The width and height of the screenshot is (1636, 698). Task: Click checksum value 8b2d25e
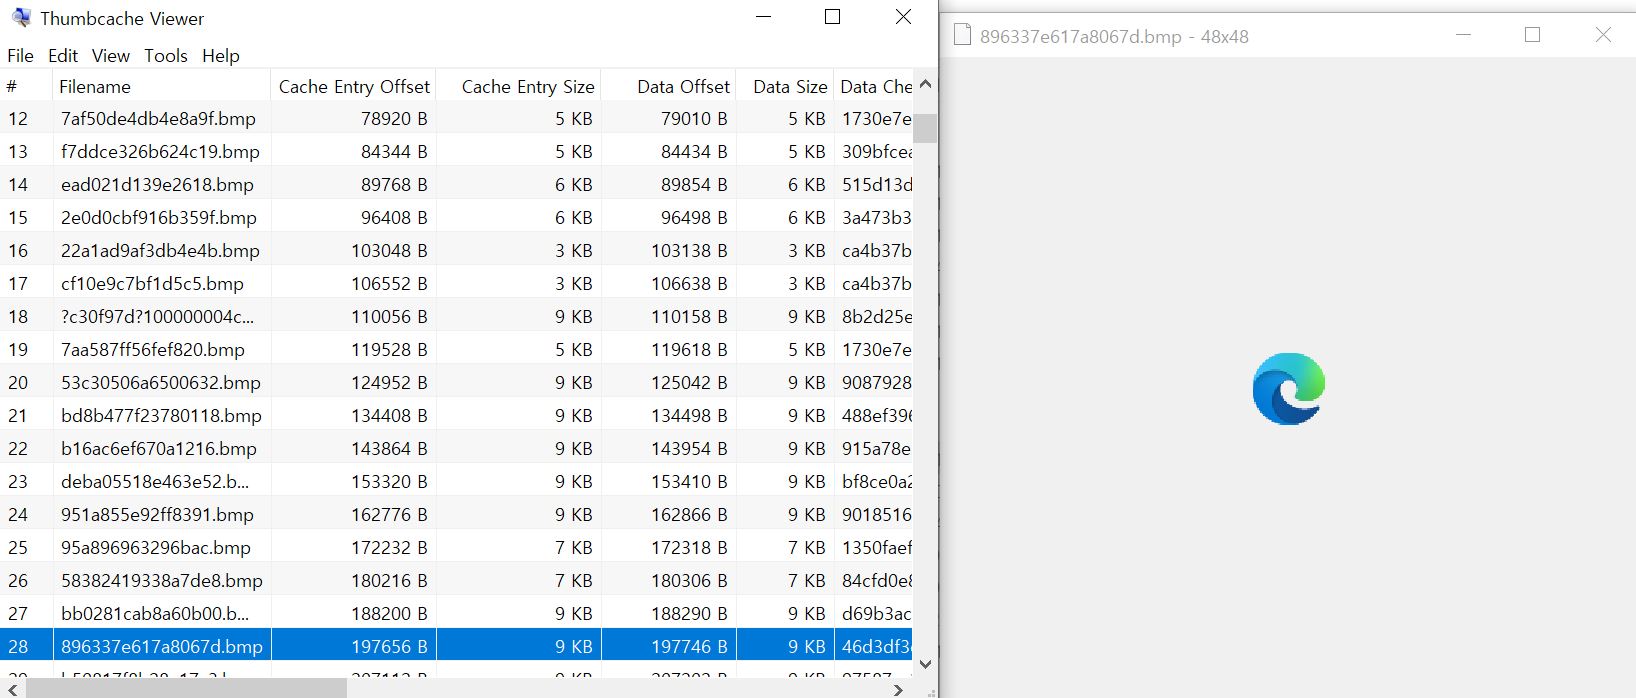point(877,316)
